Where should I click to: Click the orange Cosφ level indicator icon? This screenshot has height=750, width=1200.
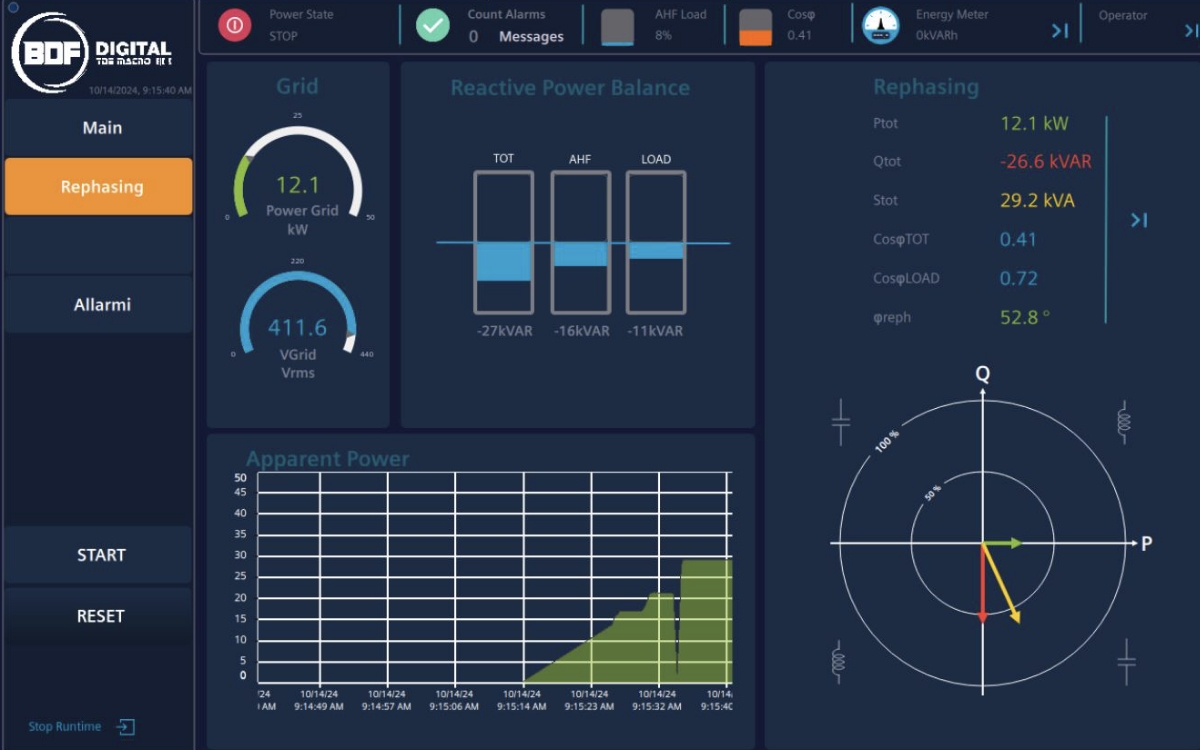point(755,27)
